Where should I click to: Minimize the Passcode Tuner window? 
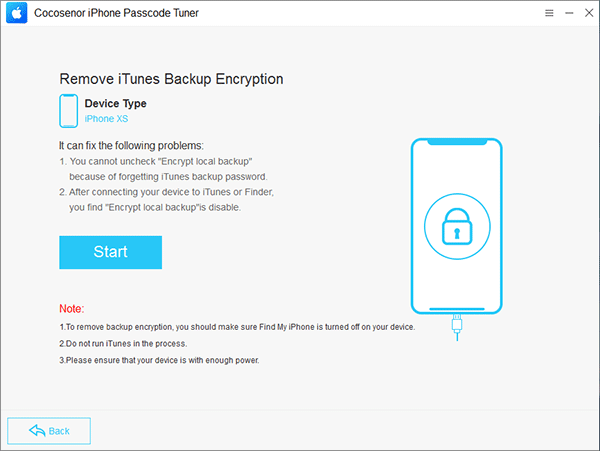click(569, 13)
